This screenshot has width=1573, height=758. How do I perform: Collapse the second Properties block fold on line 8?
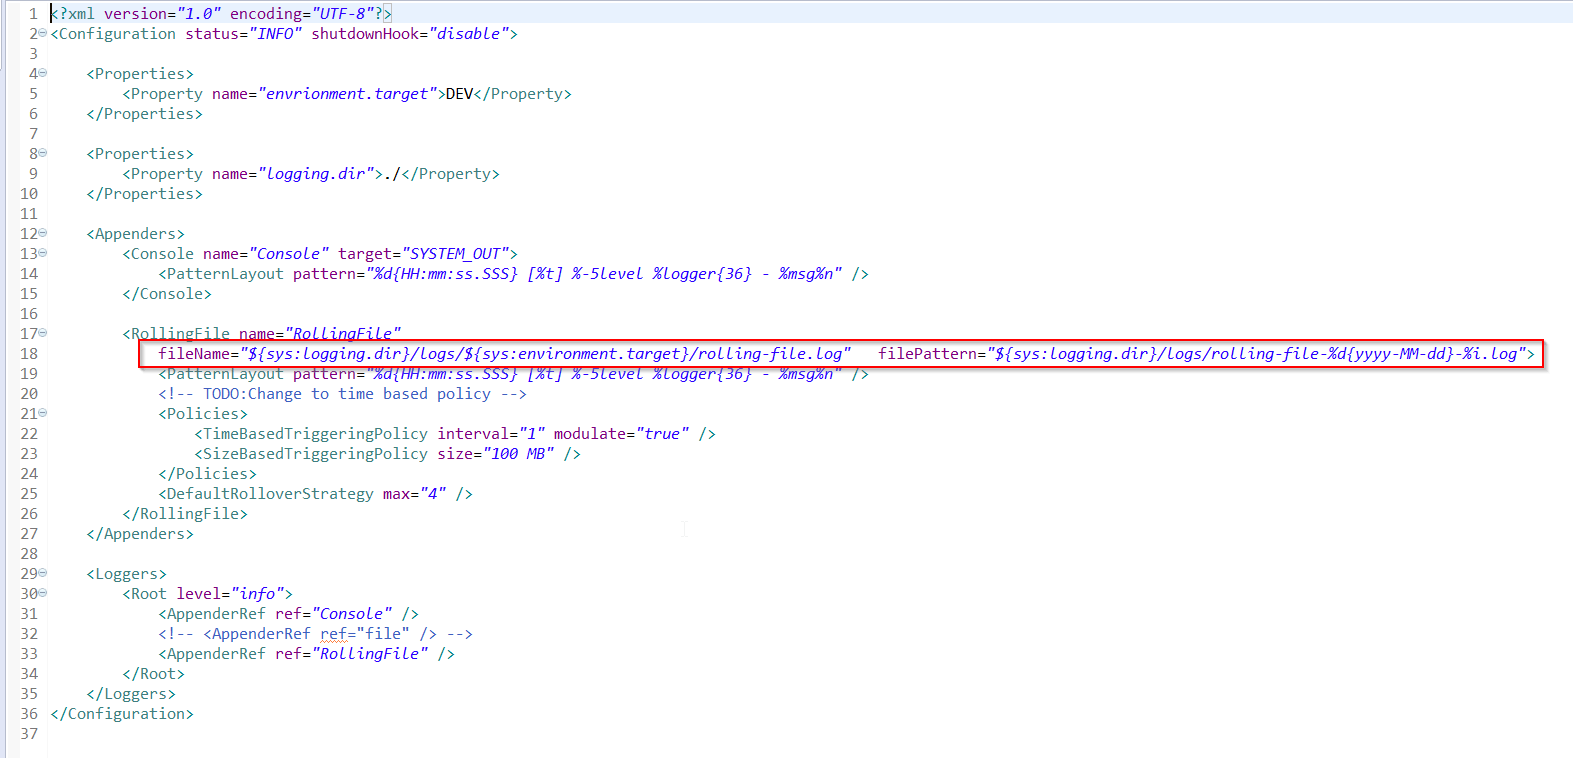[x=42, y=153]
